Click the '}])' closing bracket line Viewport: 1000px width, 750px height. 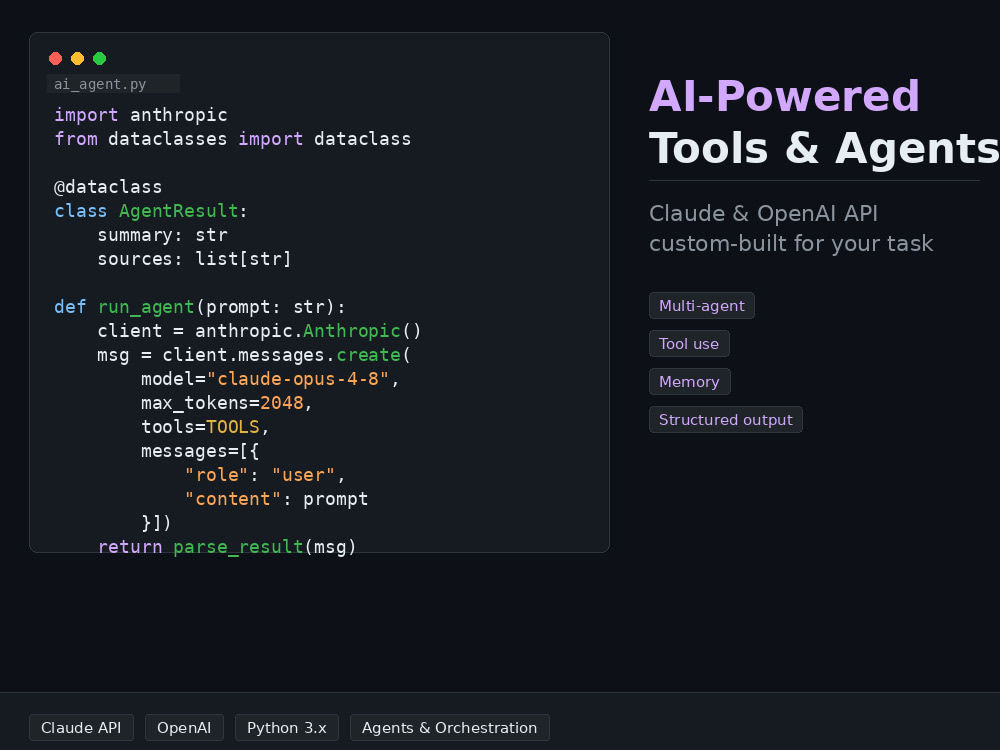[156, 523]
